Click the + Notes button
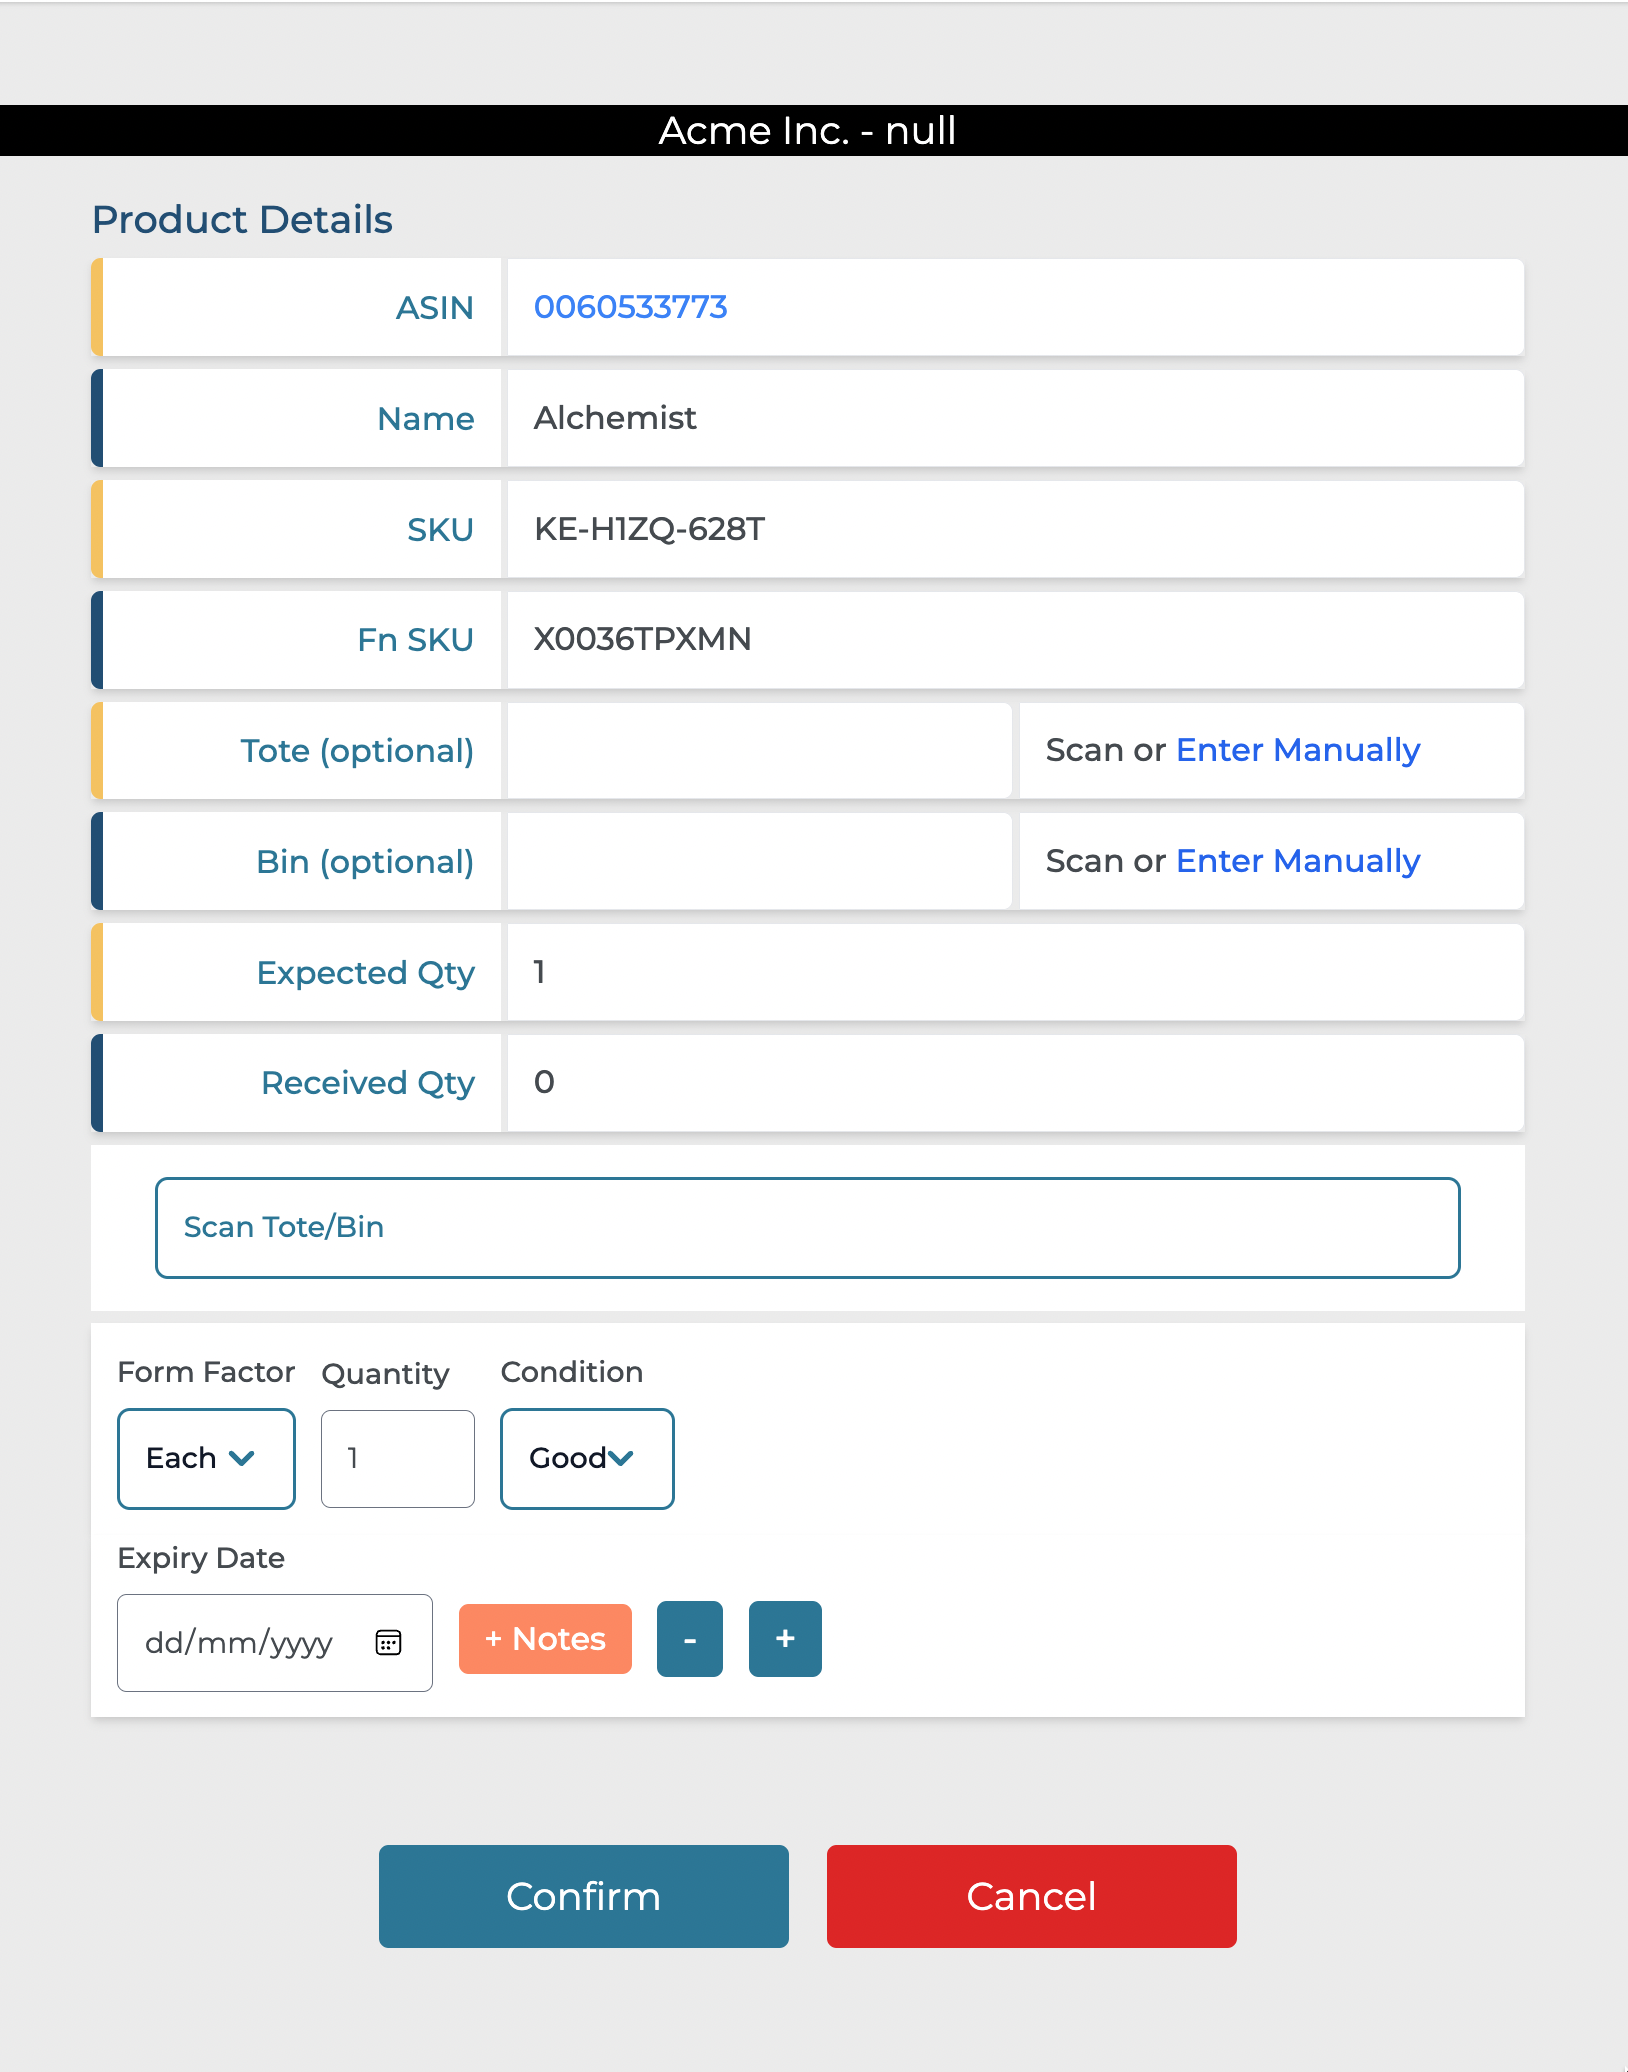The image size is (1628, 2072). (544, 1638)
